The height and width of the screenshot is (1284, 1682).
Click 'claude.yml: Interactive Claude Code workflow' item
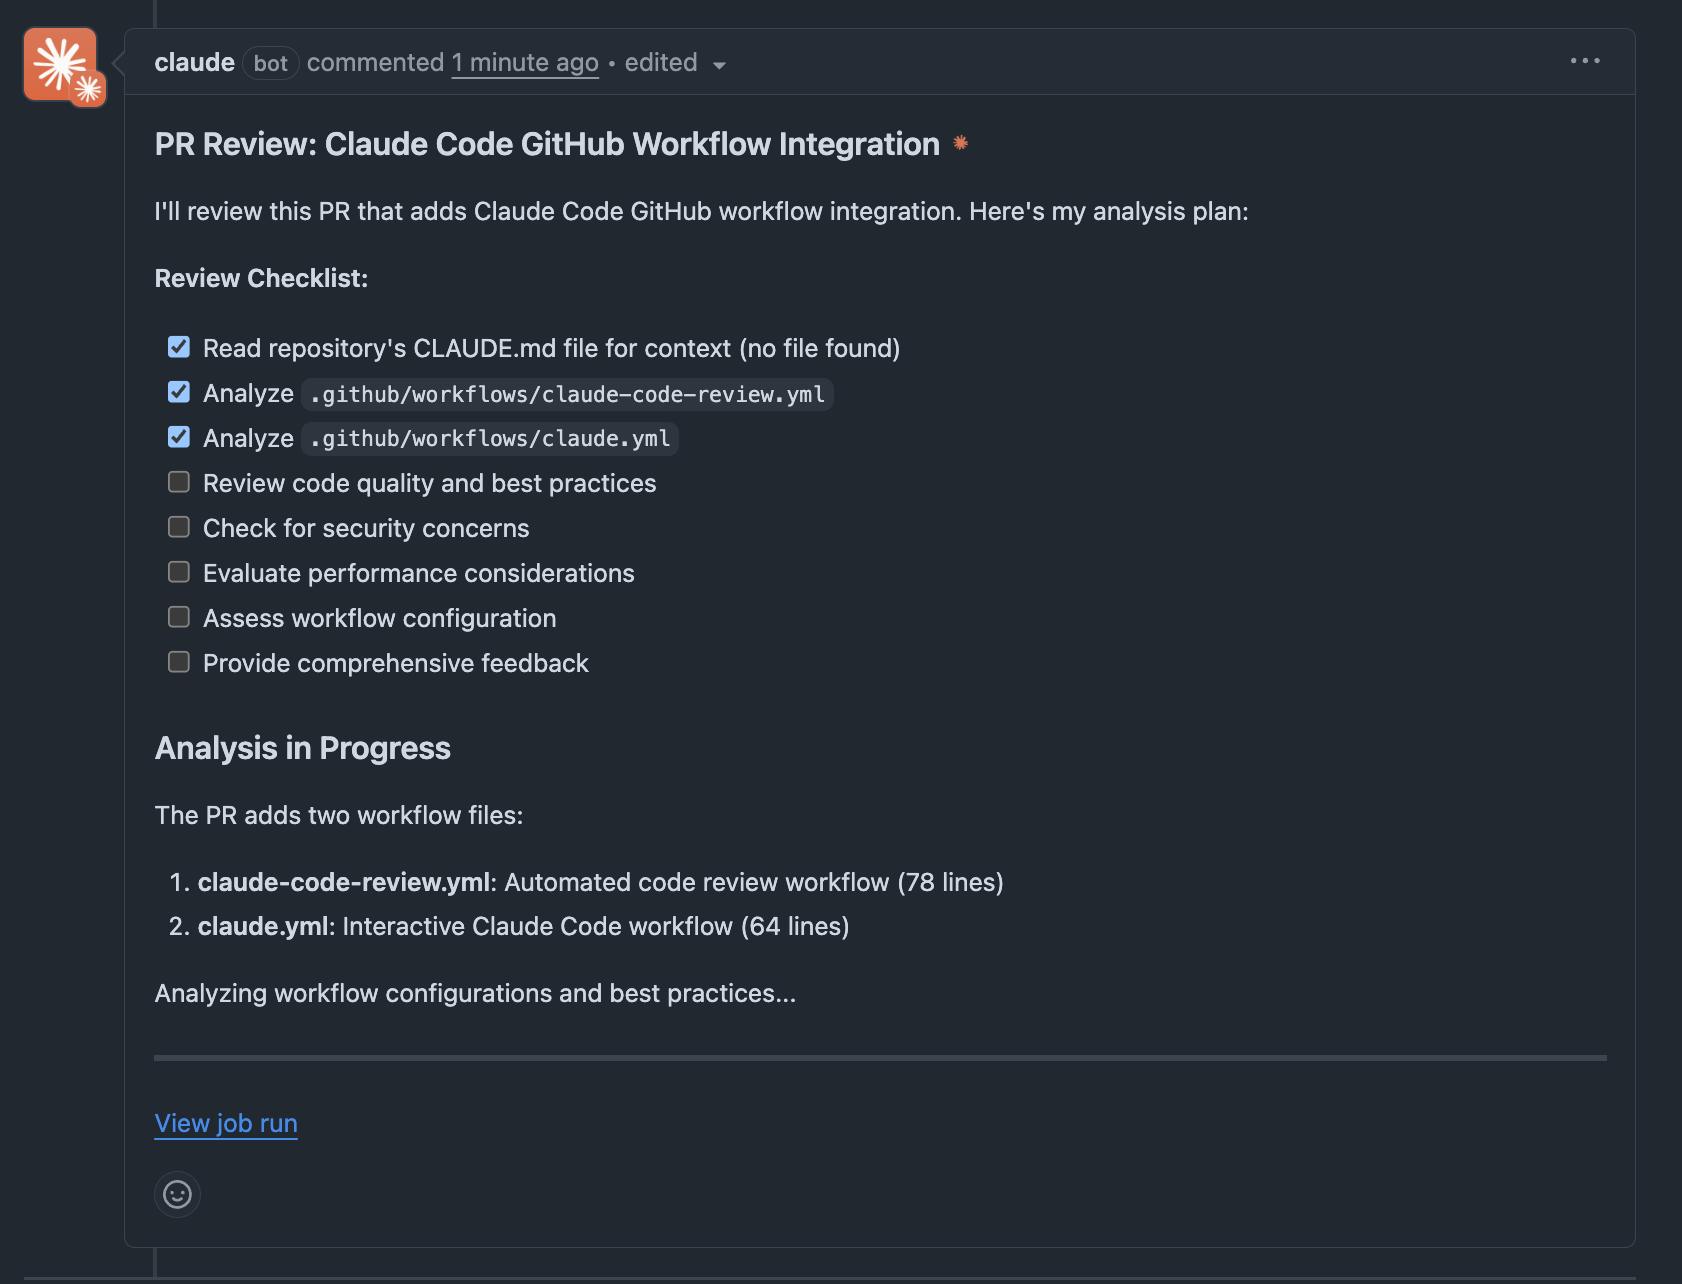click(523, 926)
